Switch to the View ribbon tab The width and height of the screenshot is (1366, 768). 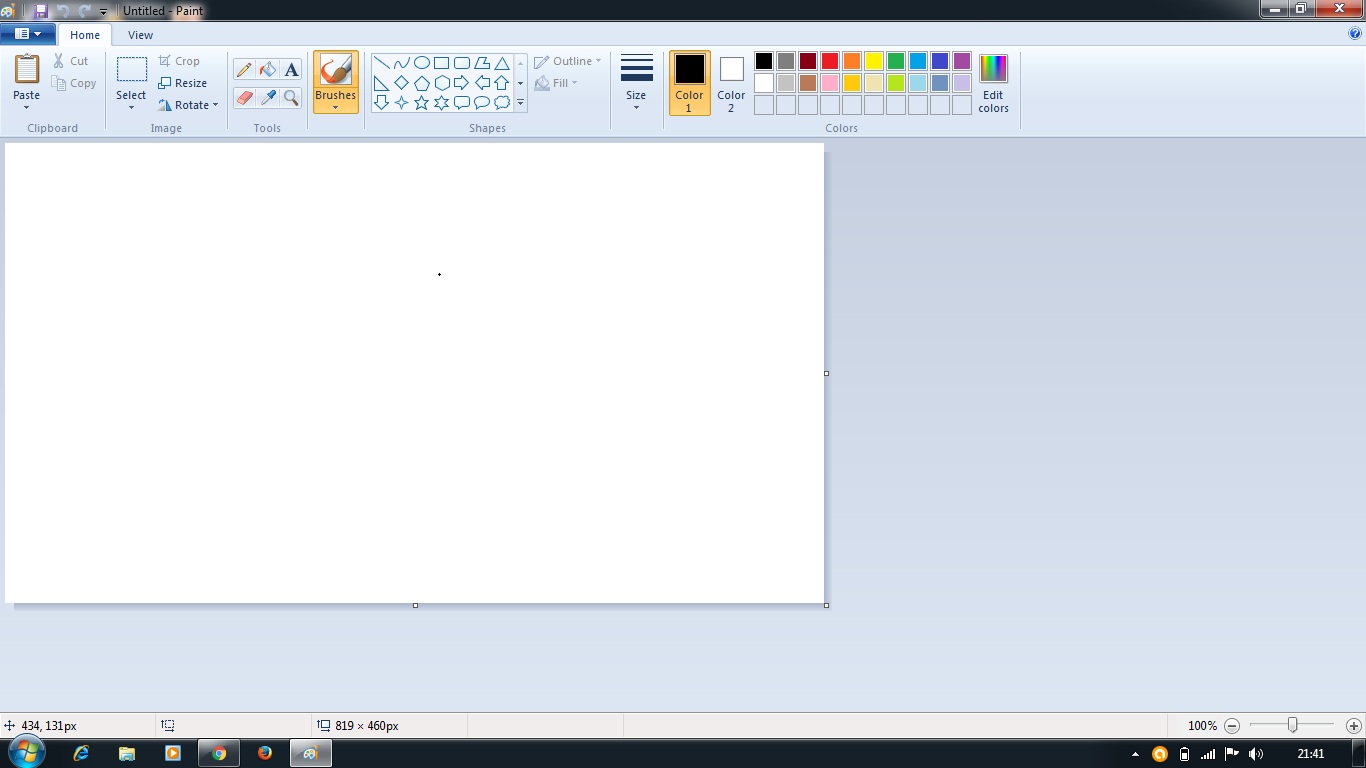[141, 35]
